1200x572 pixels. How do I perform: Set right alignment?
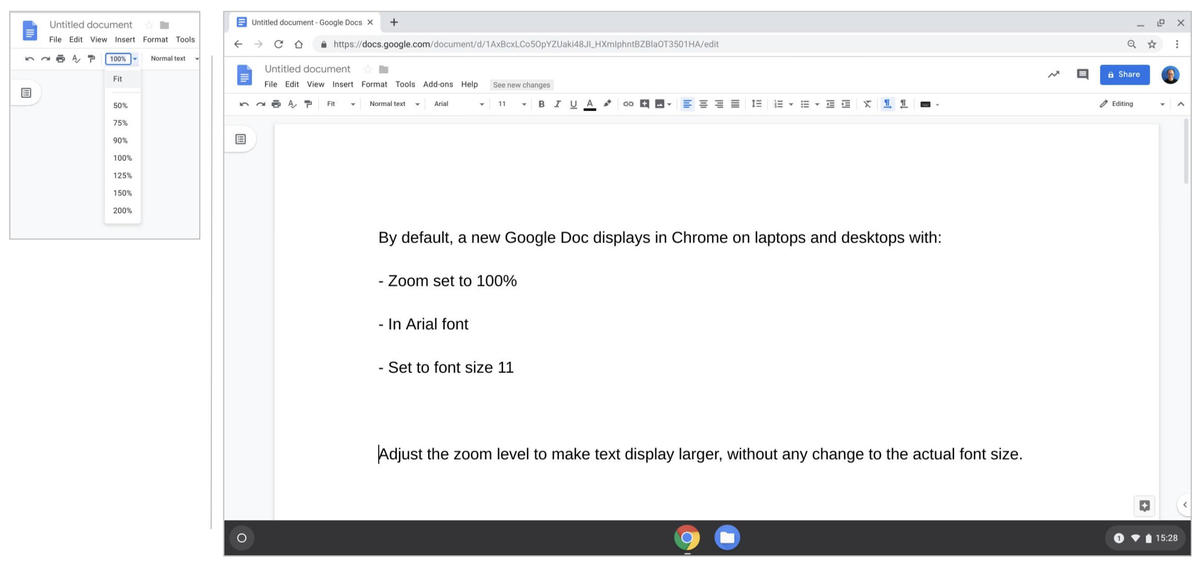[719, 104]
